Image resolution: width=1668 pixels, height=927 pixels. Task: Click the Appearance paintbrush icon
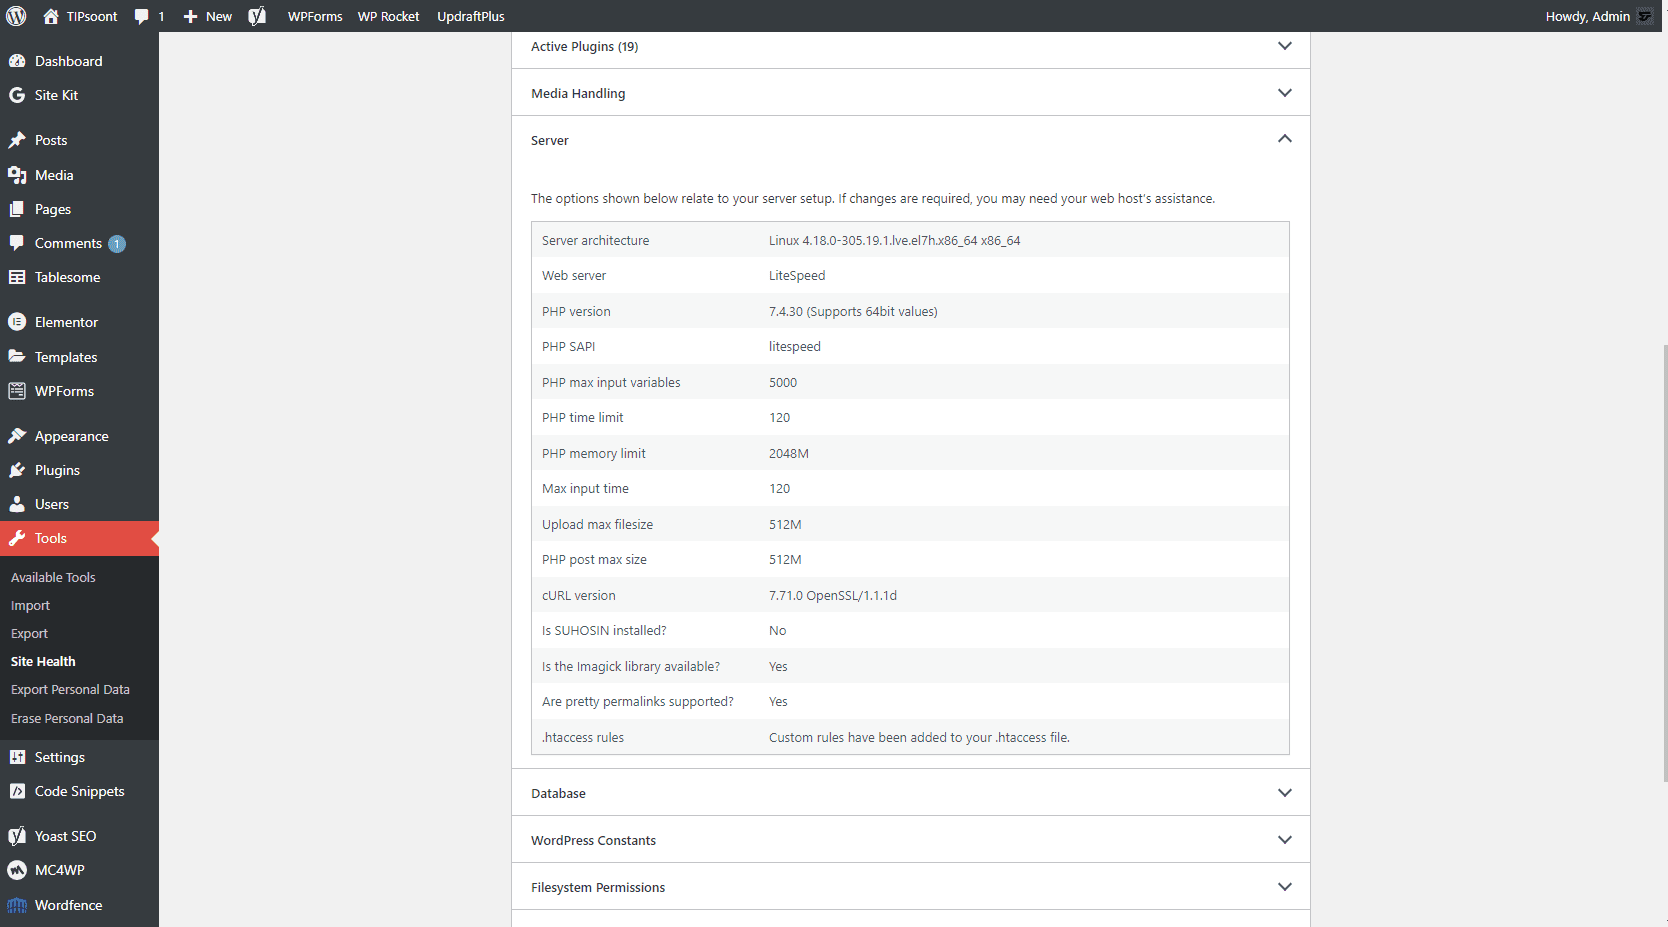17,436
